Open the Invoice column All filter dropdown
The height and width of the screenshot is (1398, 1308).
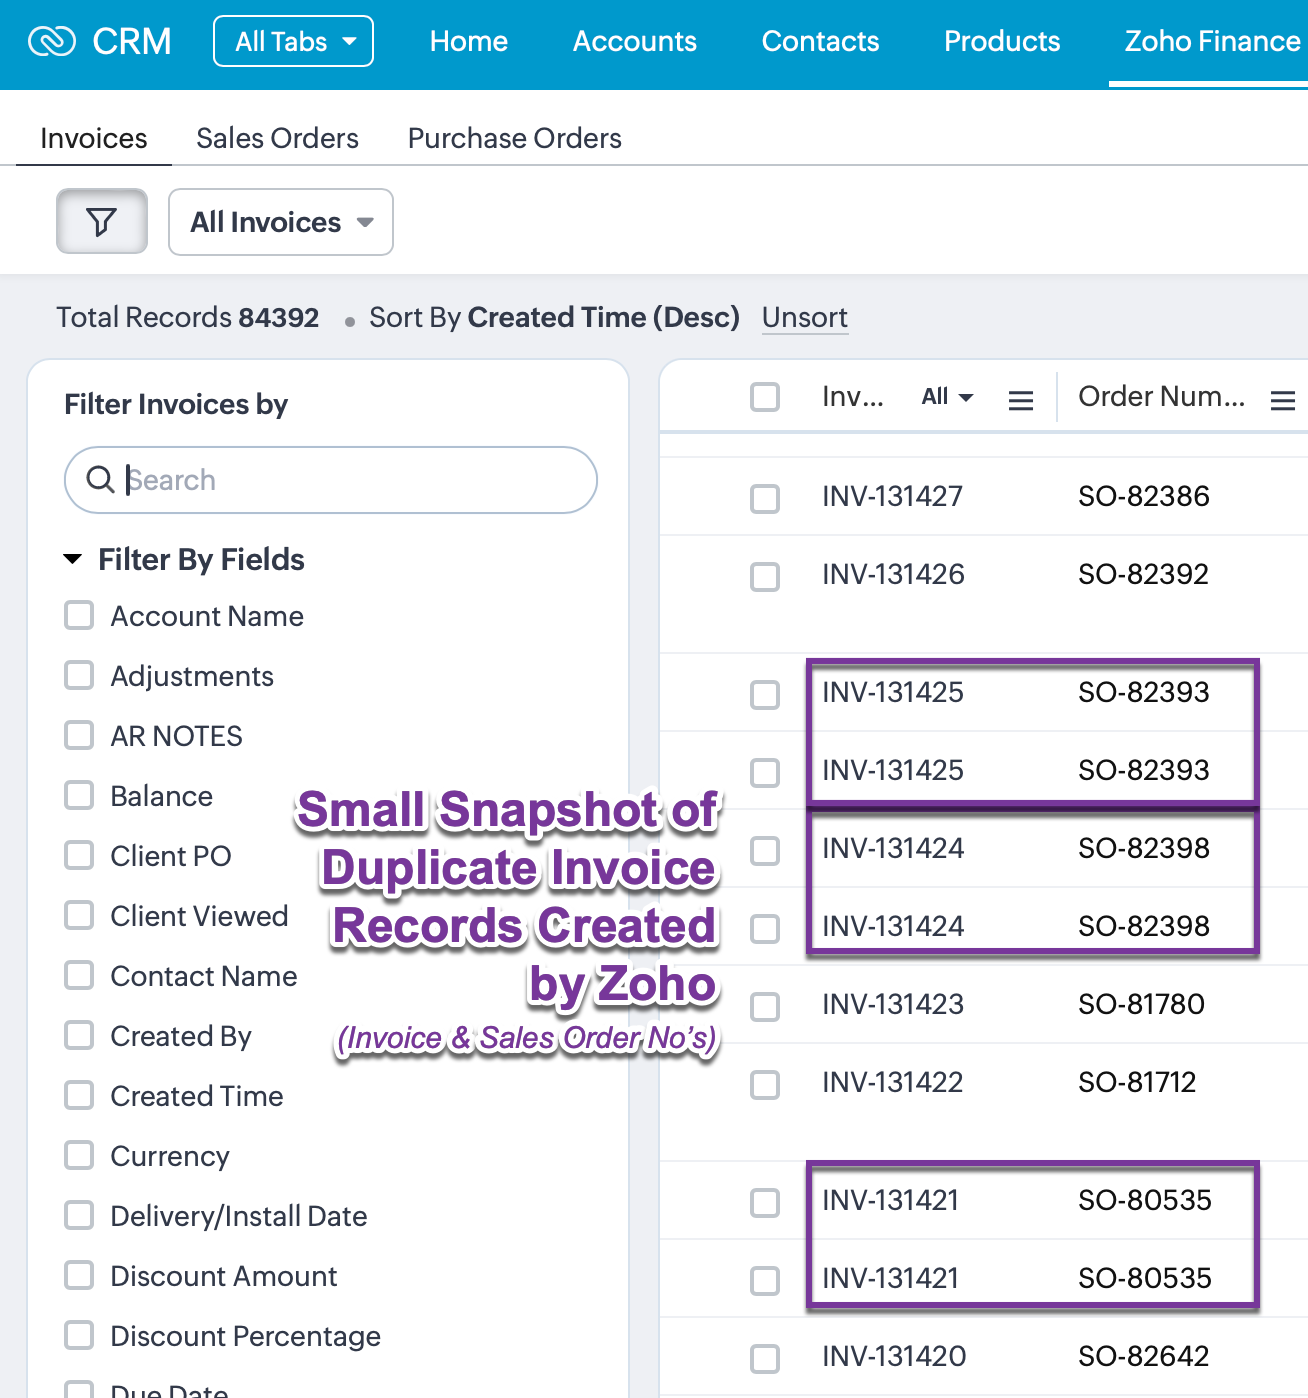947,397
